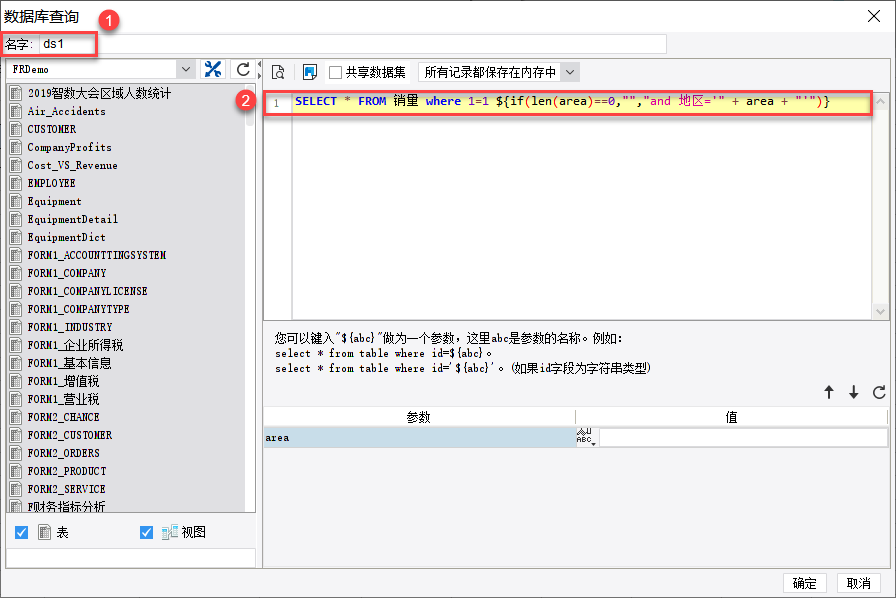Select the CompanyProfits table
The image size is (896, 598).
point(69,147)
